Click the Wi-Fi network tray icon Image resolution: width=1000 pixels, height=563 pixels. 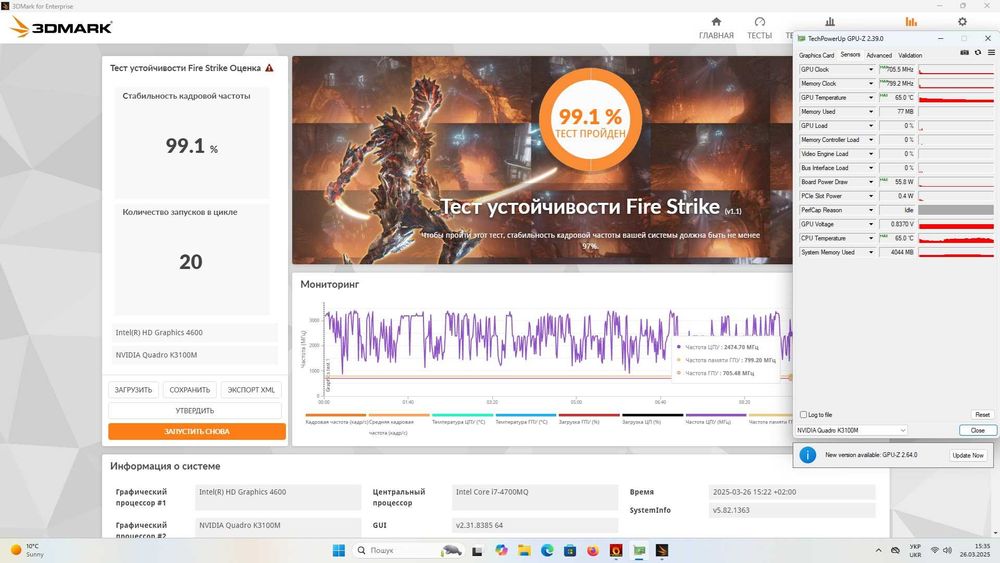click(935, 550)
